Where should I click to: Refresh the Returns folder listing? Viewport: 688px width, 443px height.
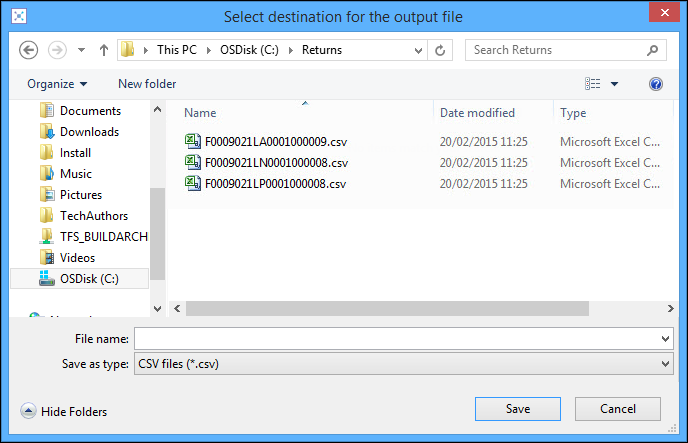[442, 50]
